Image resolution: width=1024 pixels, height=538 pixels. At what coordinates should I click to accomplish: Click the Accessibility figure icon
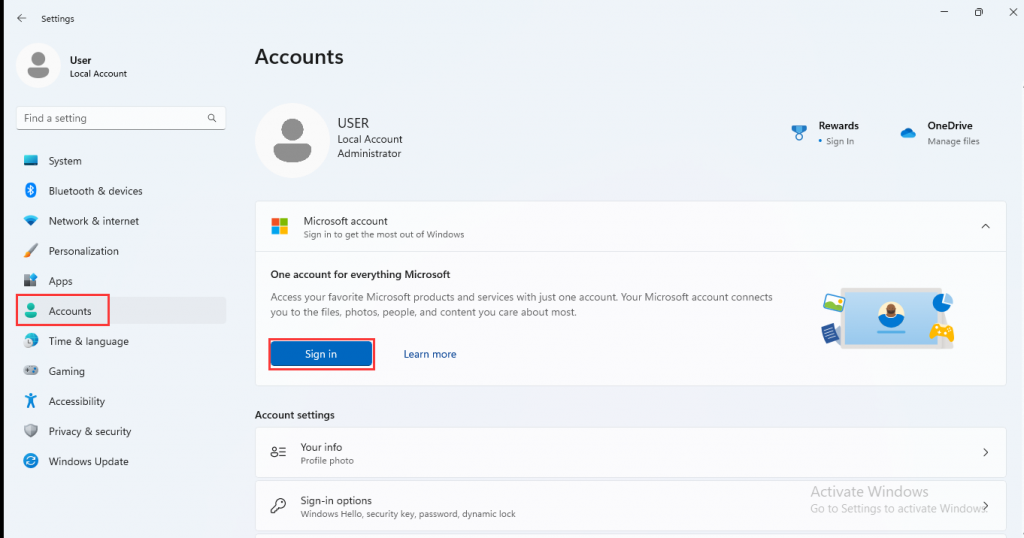[x=31, y=401]
